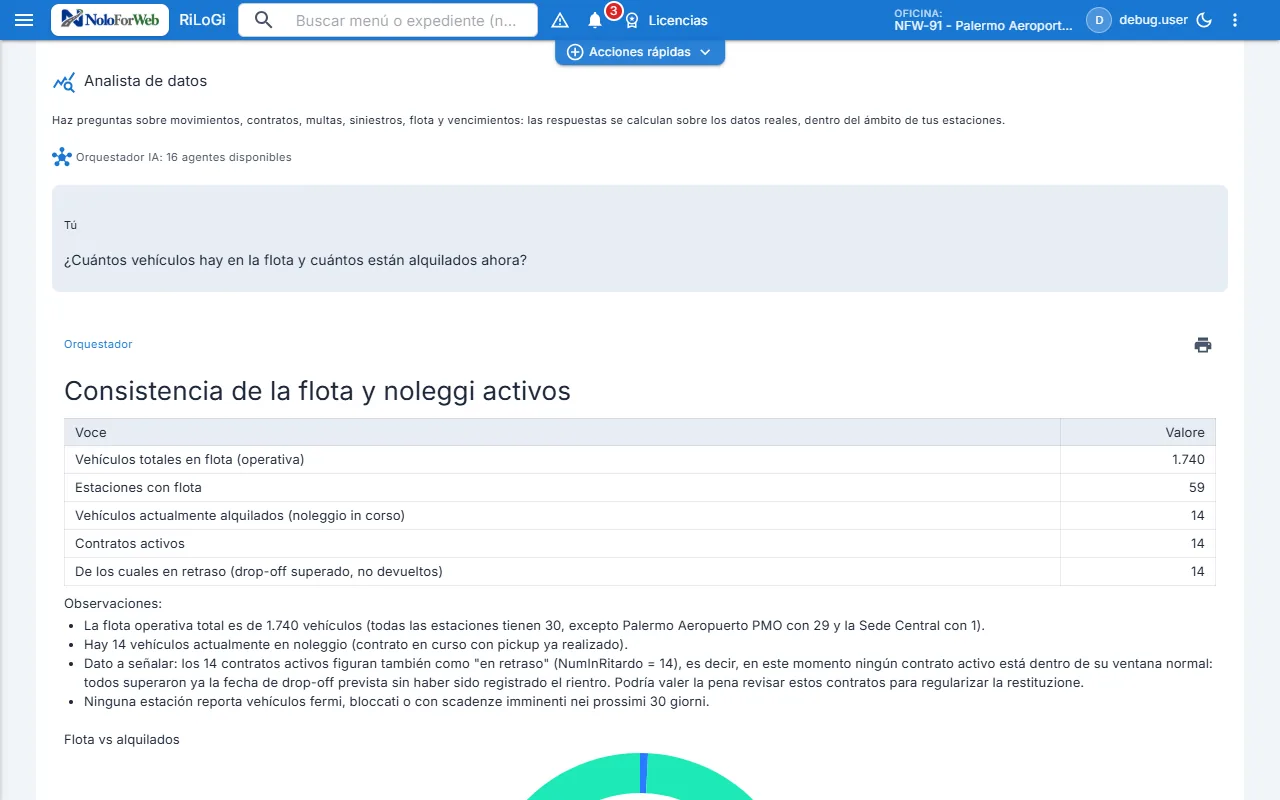Print the Orquestador response
Image resolution: width=1280 pixels, height=800 pixels.
1203,345
